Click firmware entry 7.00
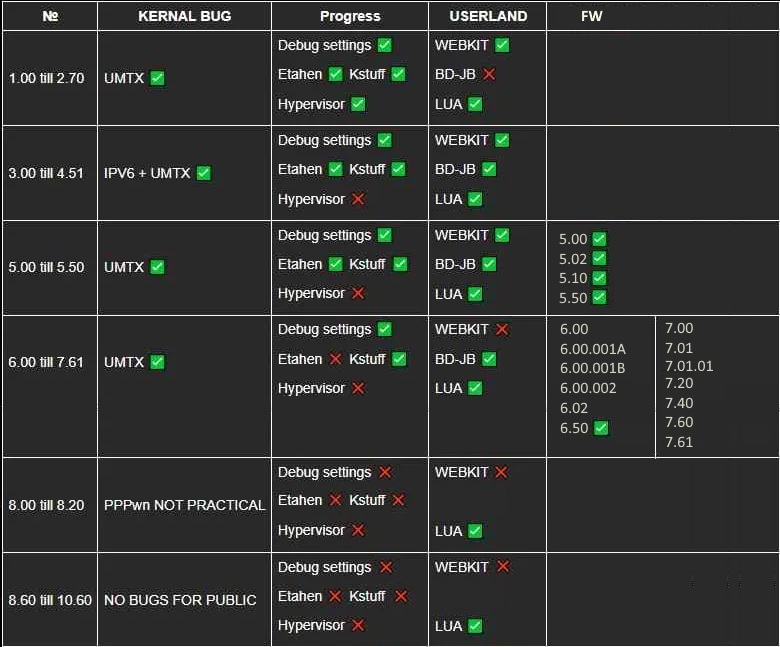The image size is (780, 647). [679, 328]
